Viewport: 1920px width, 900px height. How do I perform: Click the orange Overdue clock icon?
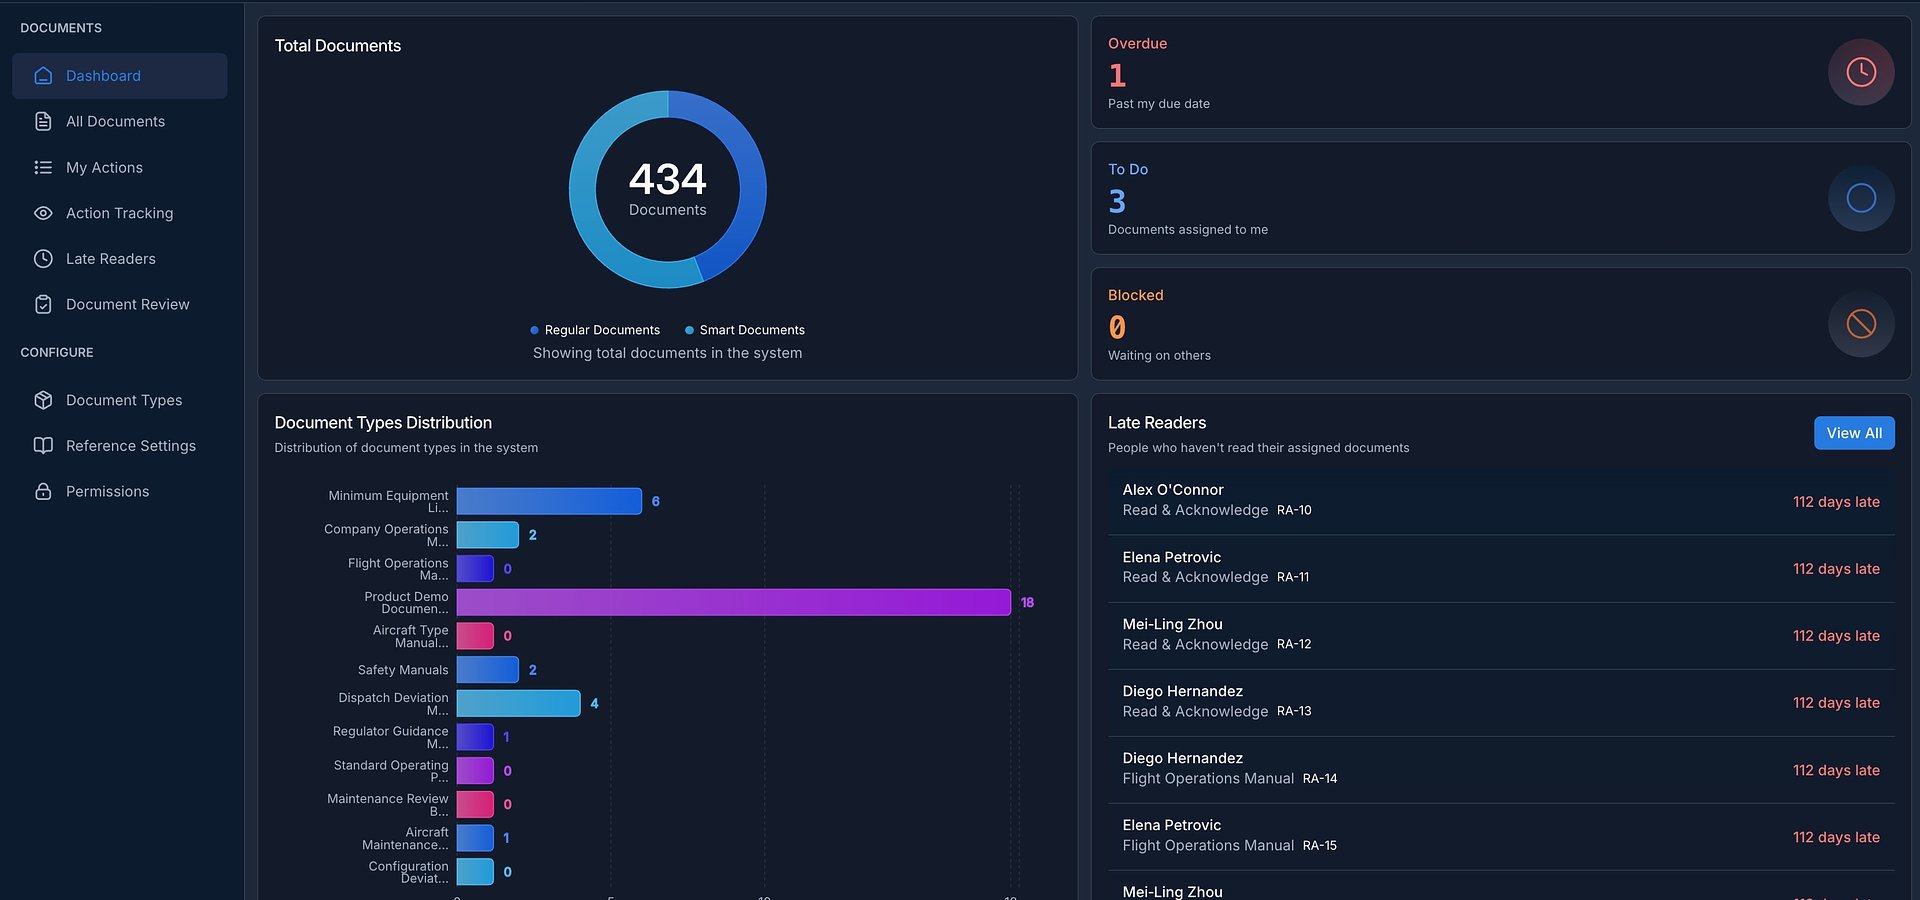coord(1860,72)
